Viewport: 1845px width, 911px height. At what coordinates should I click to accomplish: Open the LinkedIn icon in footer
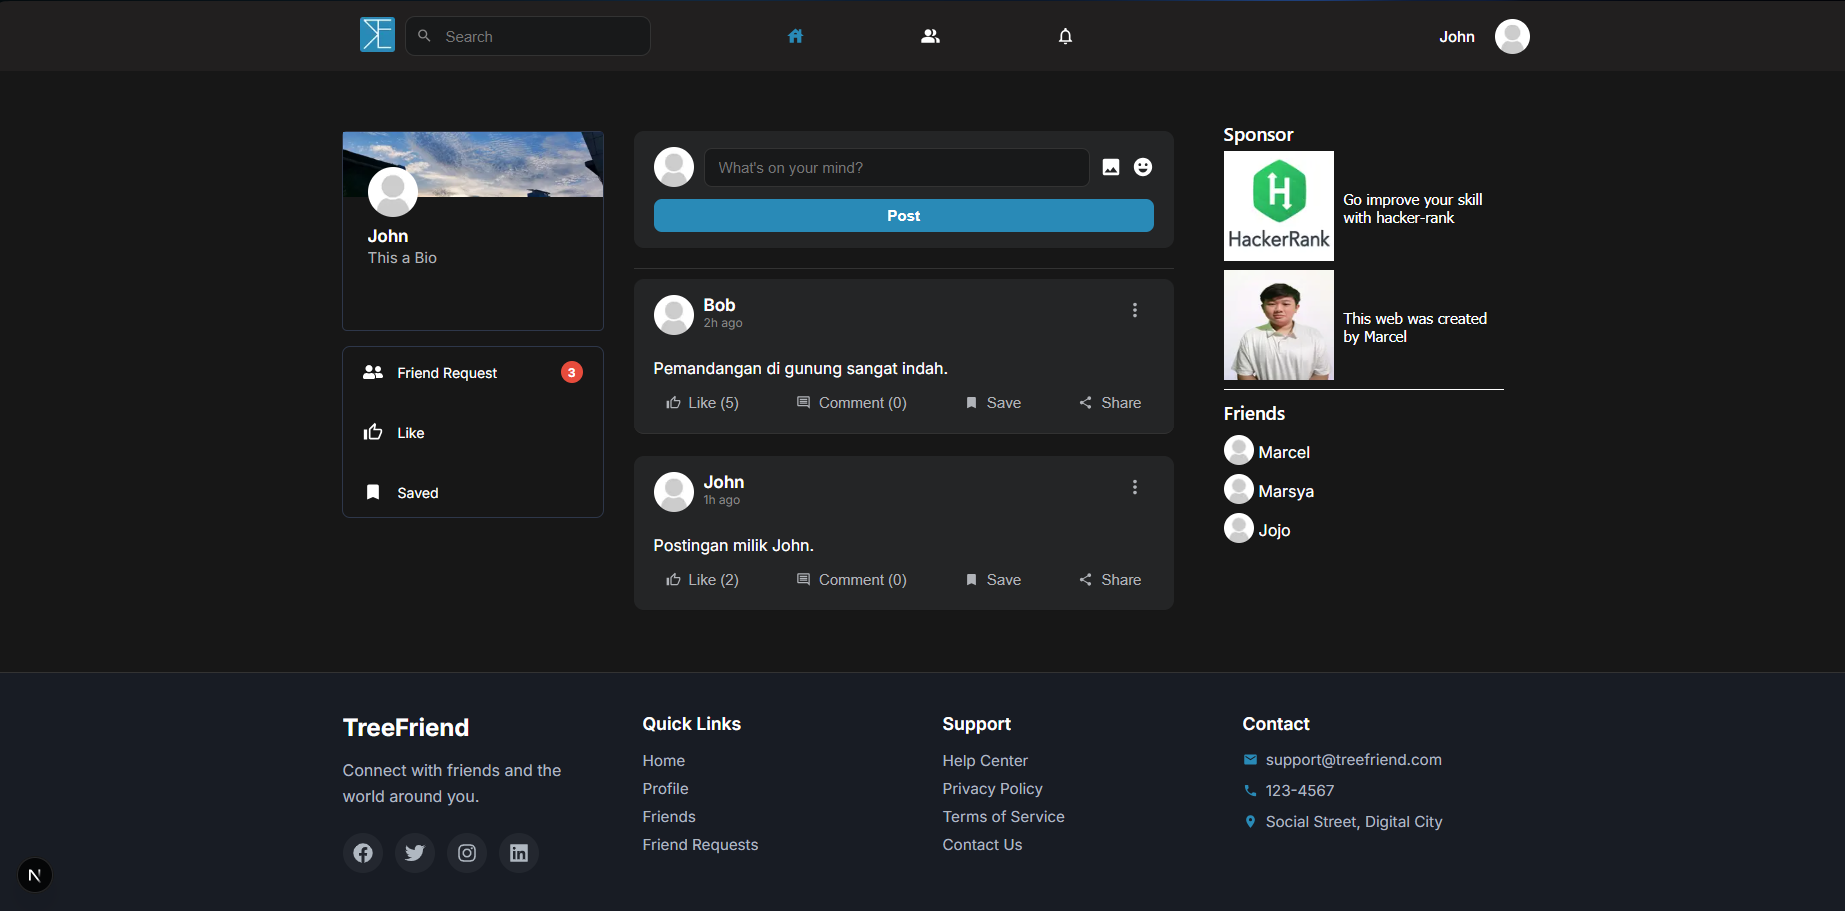pos(519,853)
